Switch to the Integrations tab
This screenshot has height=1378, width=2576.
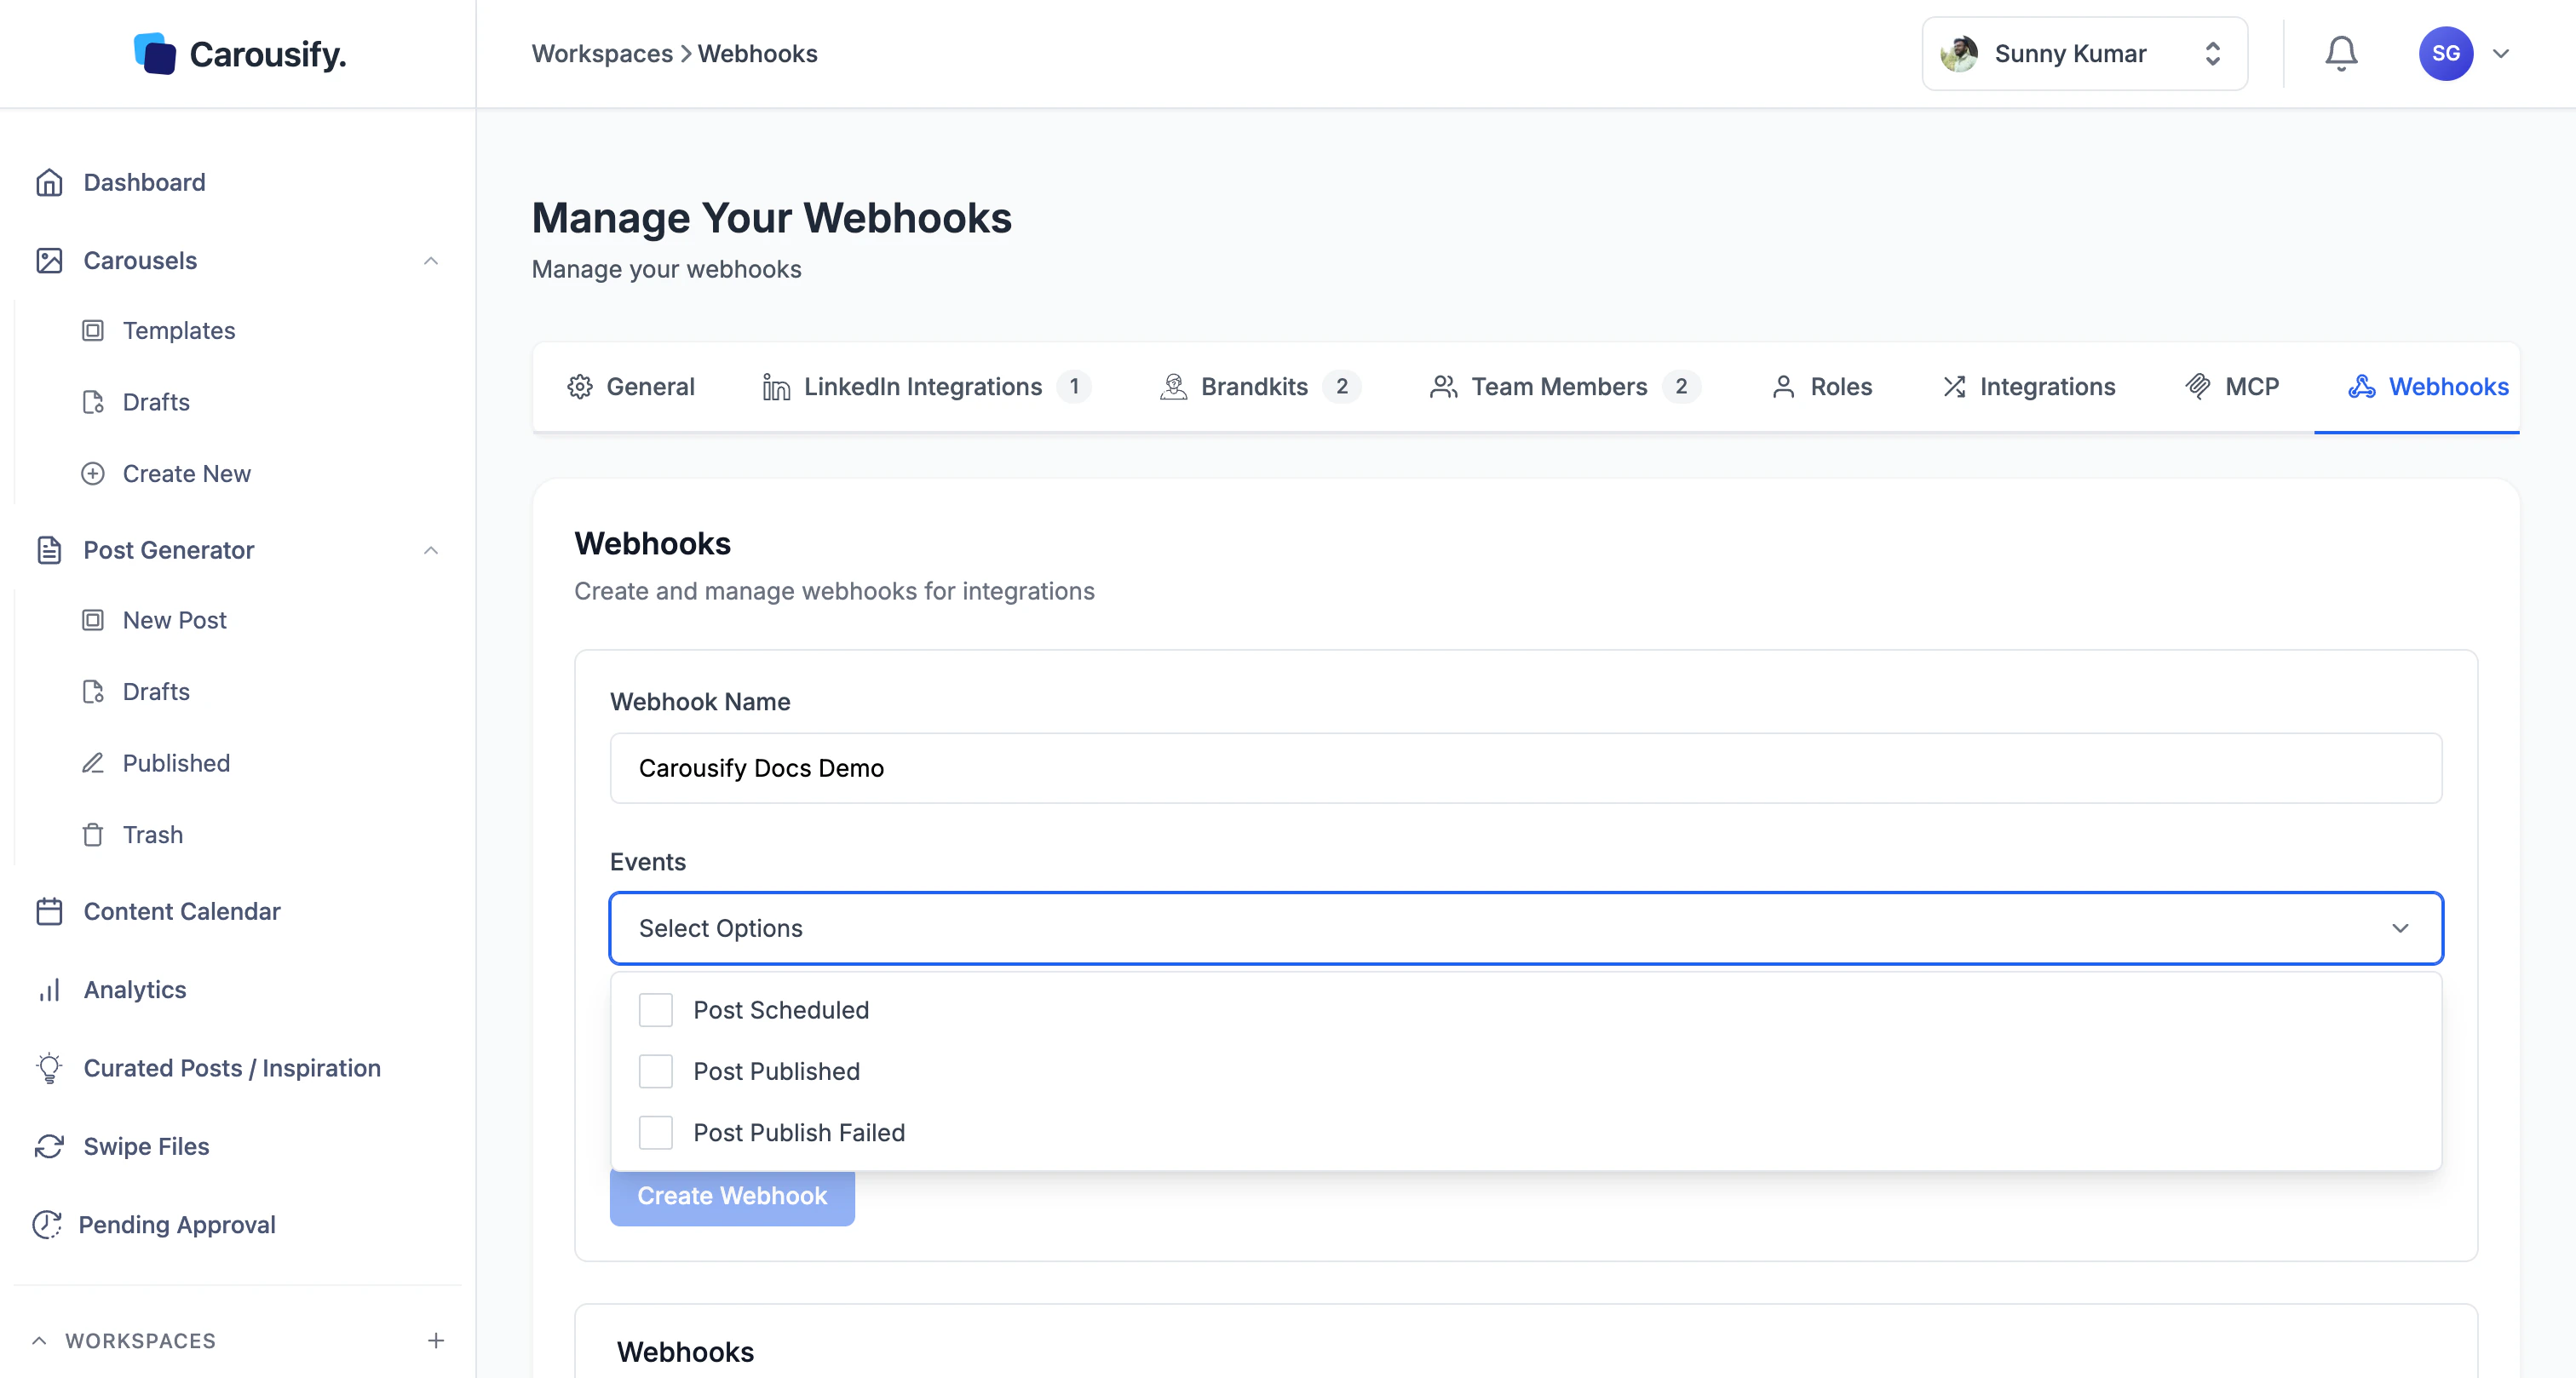point(2028,387)
